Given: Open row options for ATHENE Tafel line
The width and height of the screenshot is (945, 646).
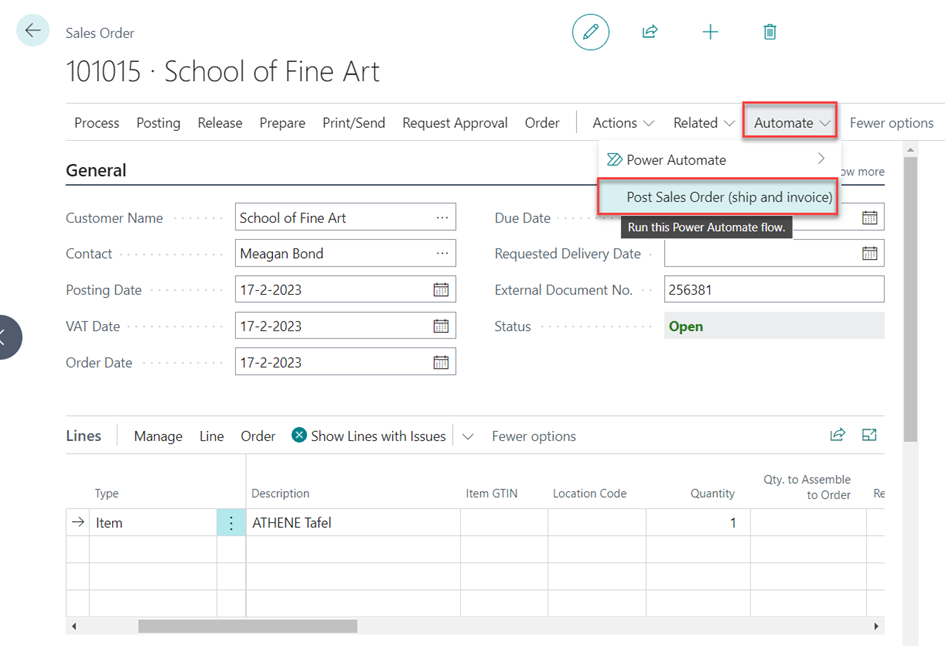Looking at the screenshot, I should tap(231, 522).
